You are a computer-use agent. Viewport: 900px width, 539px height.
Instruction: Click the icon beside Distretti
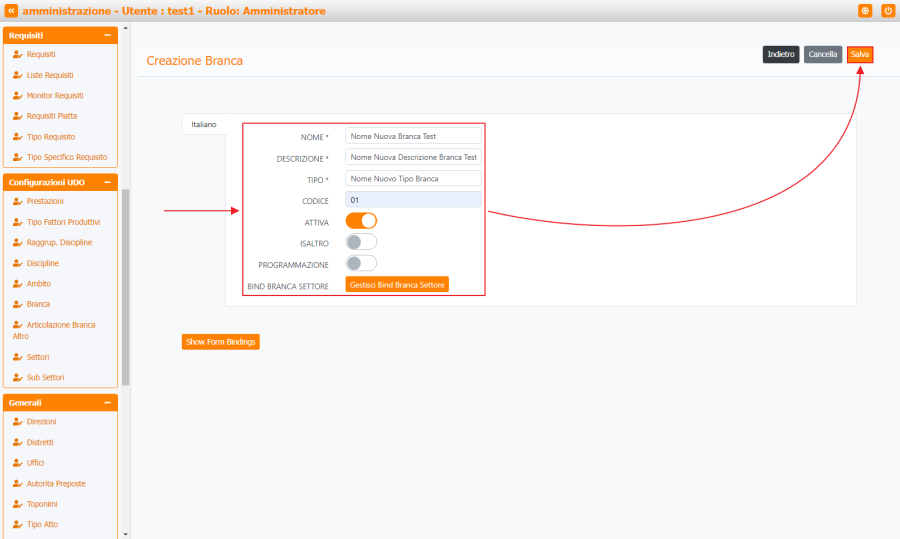pos(17,442)
